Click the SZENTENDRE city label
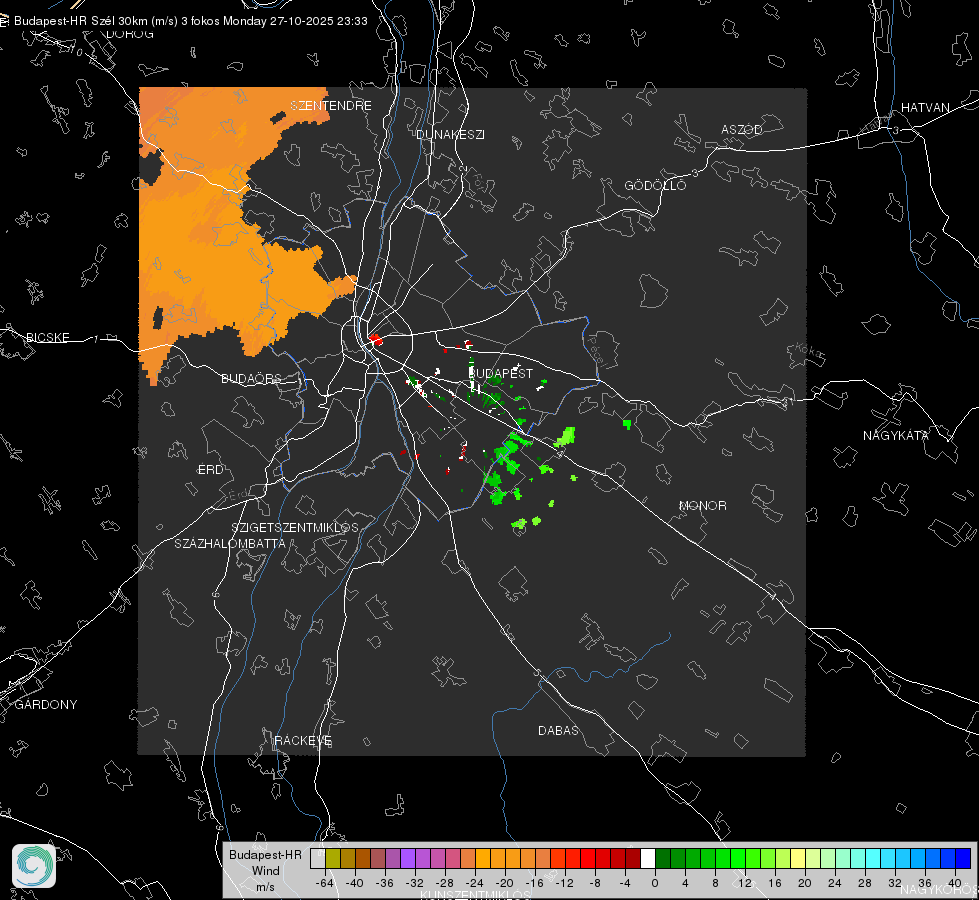Image resolution: width=979 pixels, height=900 pixels. tap(331, 106)
